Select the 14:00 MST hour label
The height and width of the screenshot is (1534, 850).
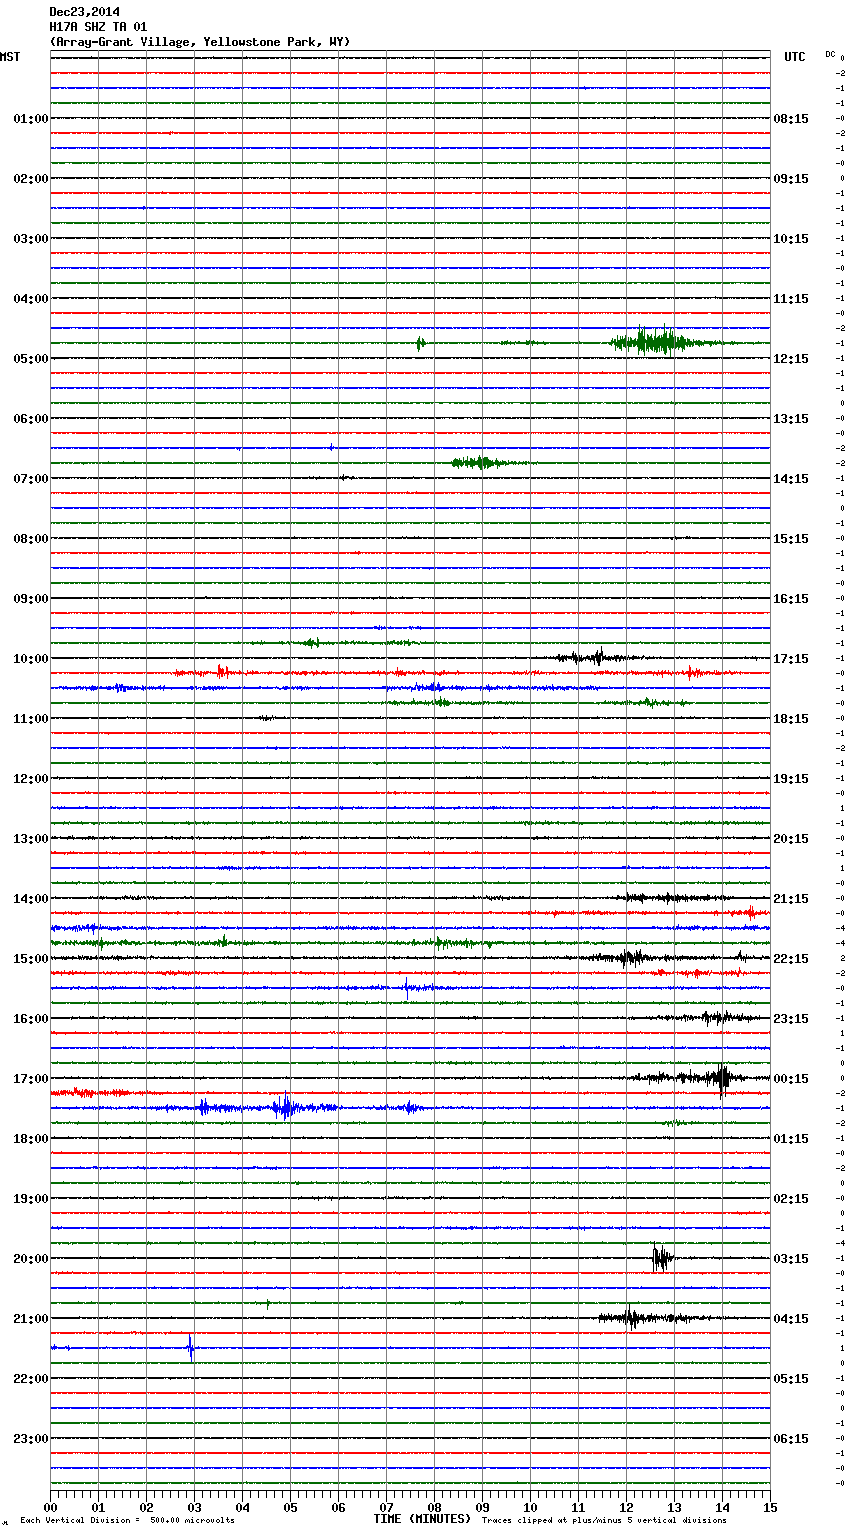click(30, 899)
